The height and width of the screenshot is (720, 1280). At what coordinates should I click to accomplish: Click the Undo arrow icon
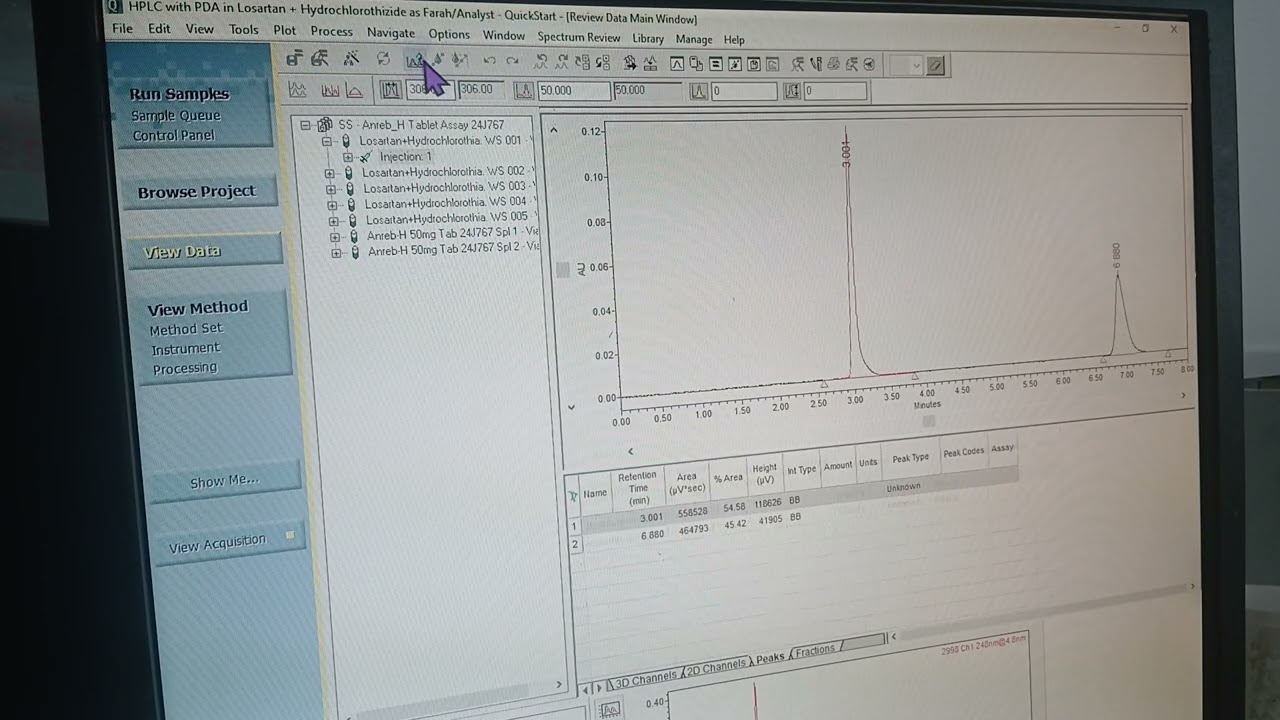click(x=489, y=61)
